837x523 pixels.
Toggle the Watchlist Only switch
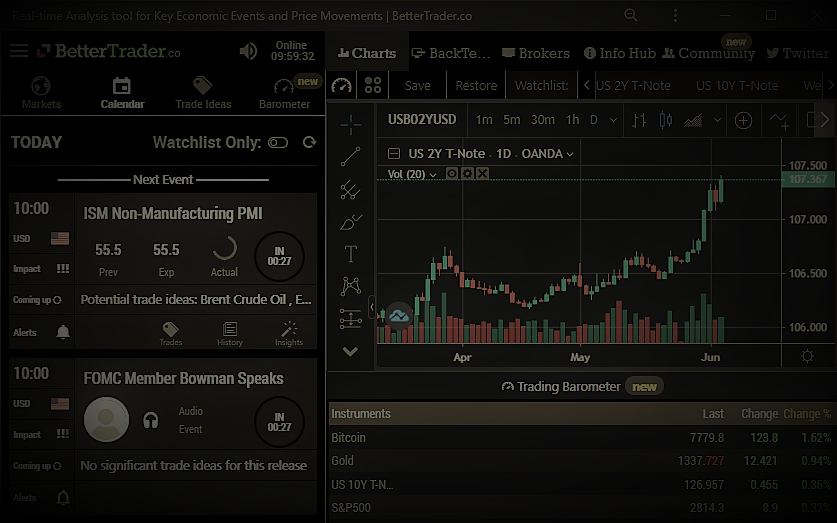(278, 142)
